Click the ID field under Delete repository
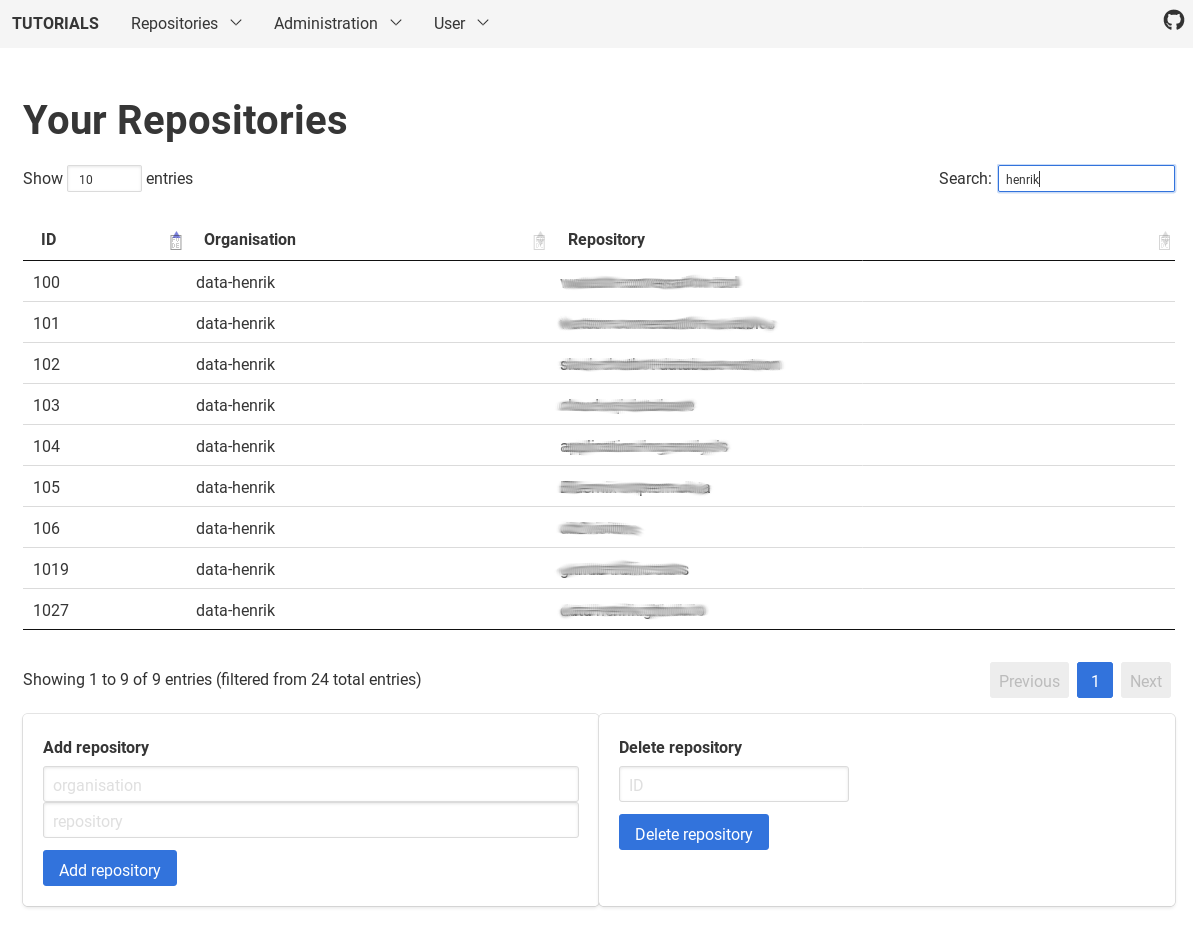This screenshot has width=1193, height=925. tap(733, 783)
